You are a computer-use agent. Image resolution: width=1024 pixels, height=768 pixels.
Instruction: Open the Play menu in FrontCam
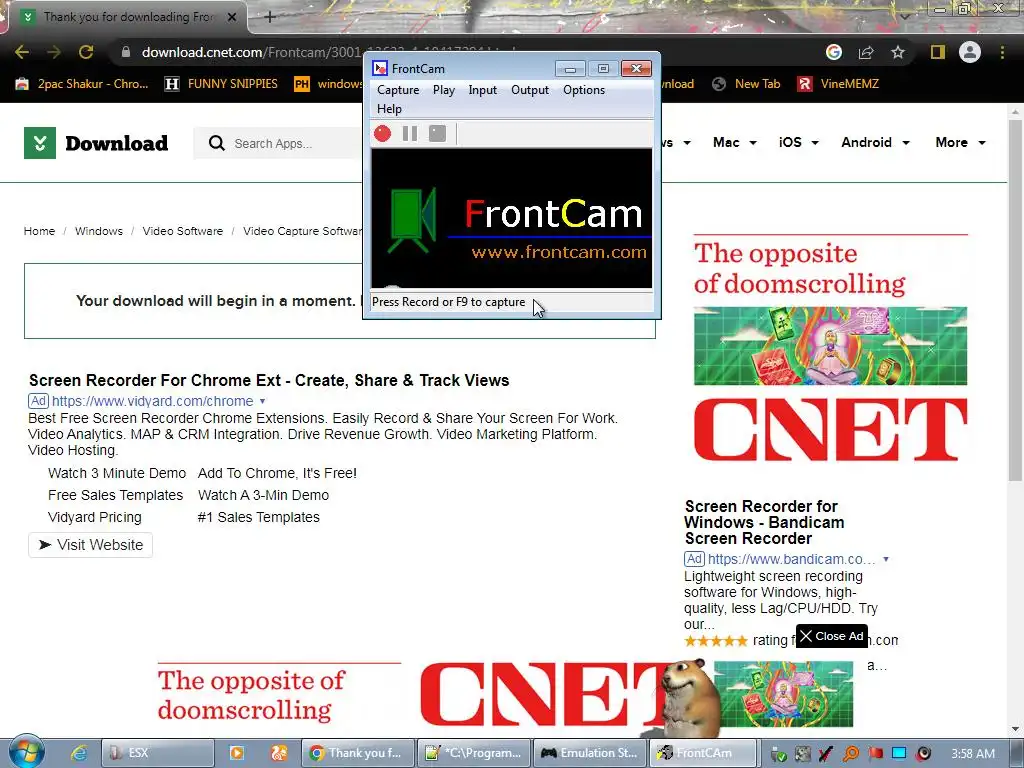tap(444, 90)
